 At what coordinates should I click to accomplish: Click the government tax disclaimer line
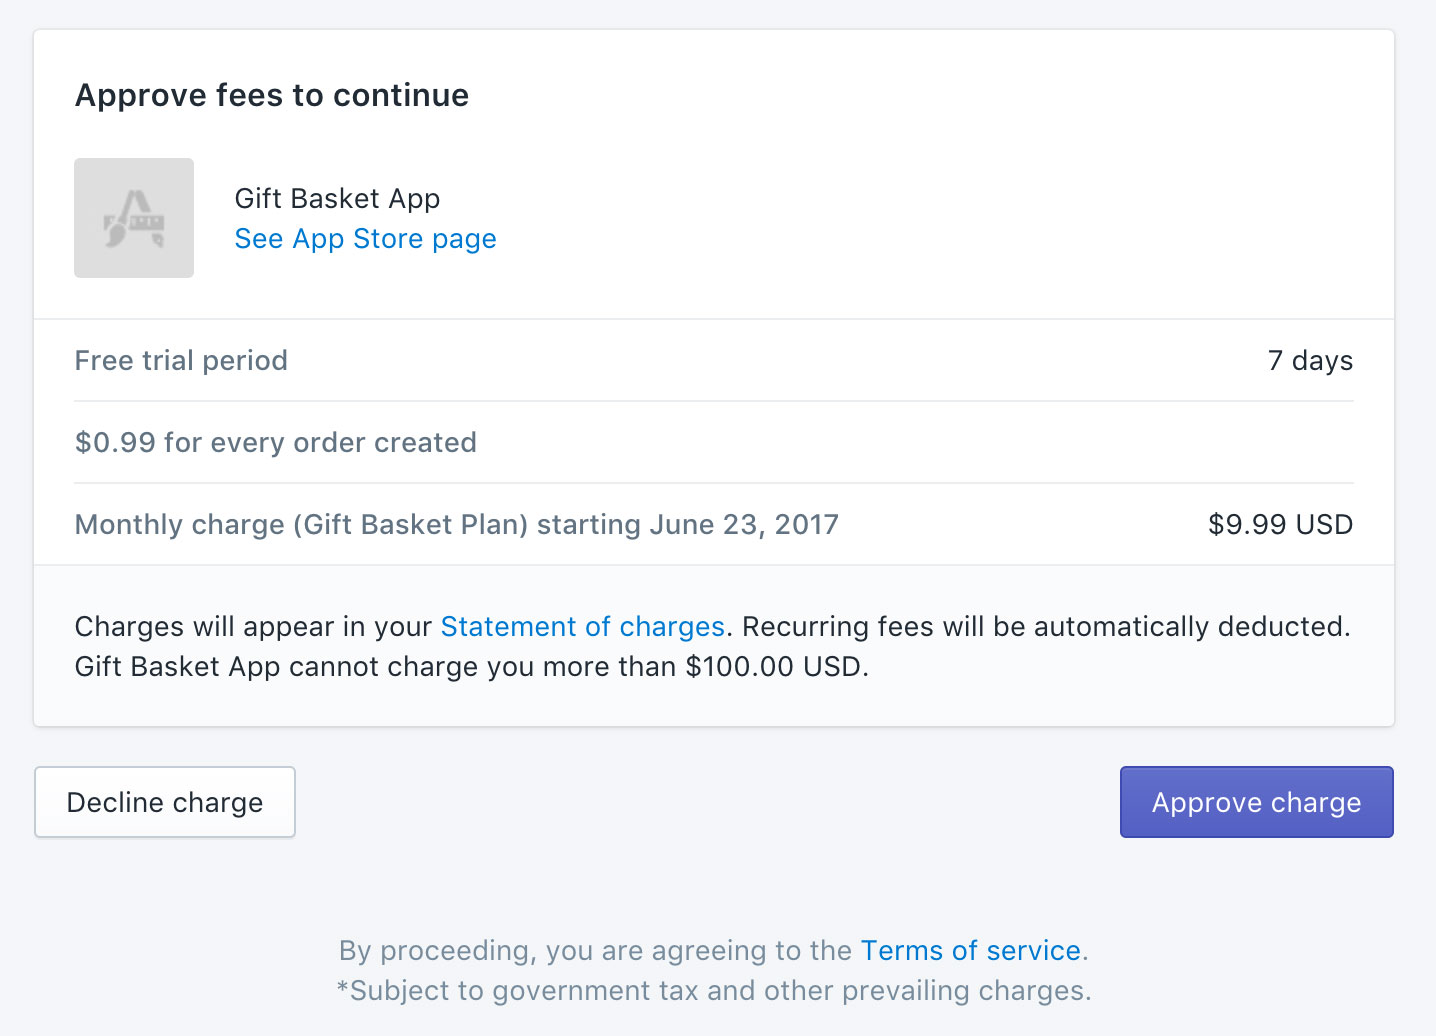coord(714,991)
